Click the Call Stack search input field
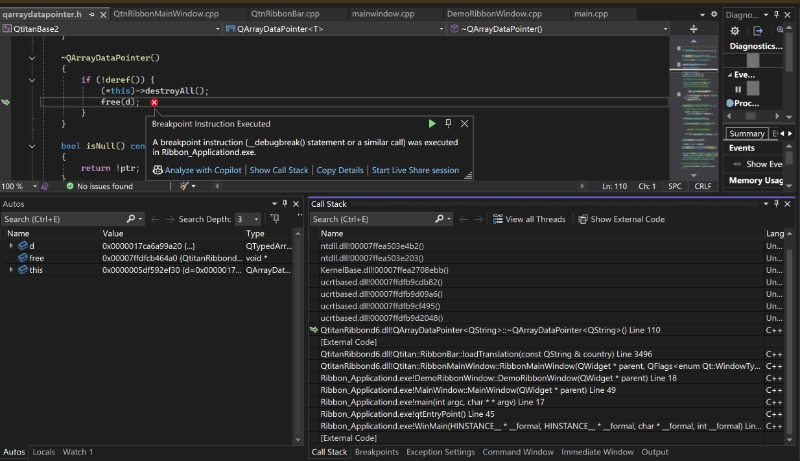 (x=372, y=219)
